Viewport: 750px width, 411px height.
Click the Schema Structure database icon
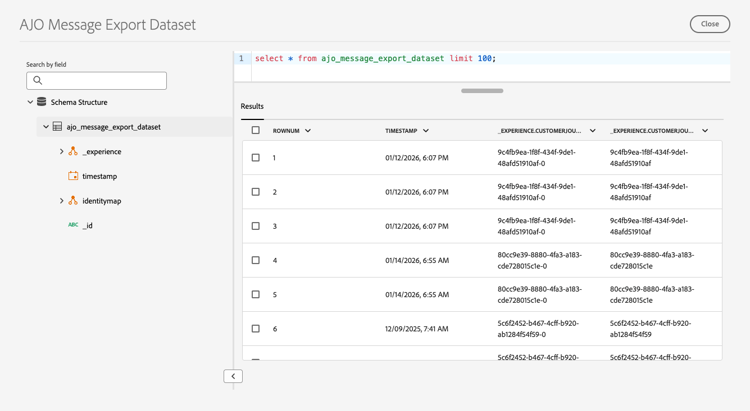[x=41, y=102]
